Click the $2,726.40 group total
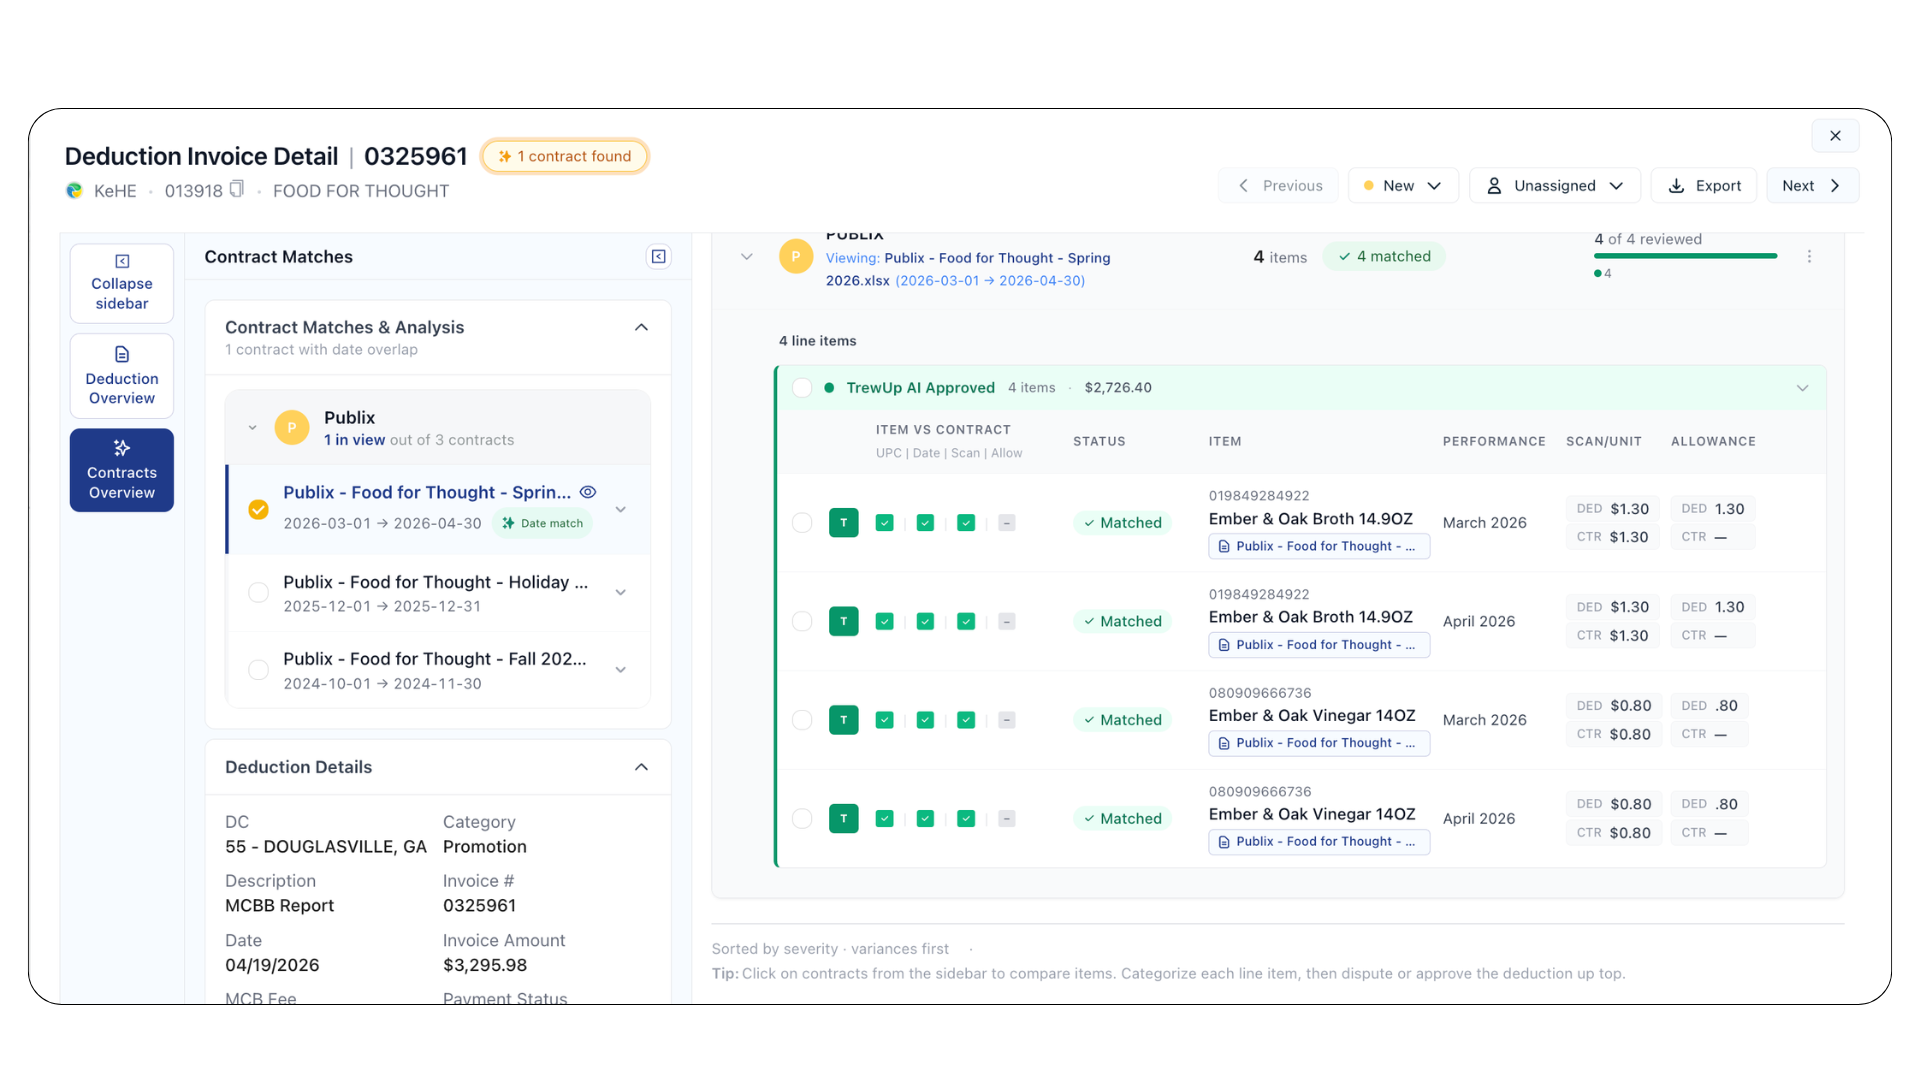 click(x=1118, y=388)
